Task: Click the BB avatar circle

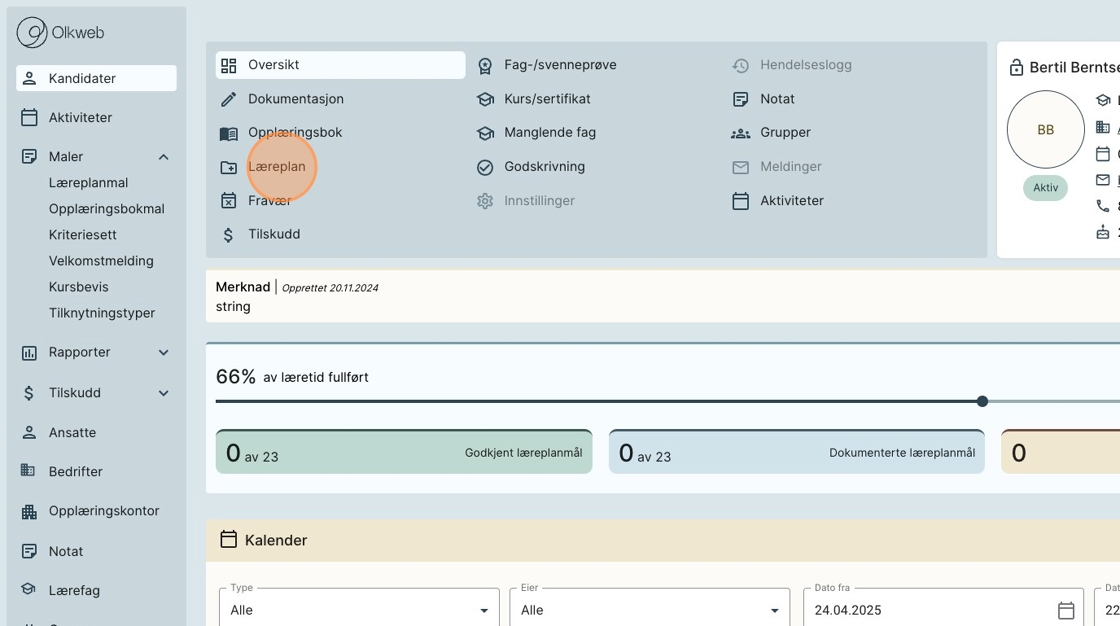Action: [x=1046, y=129]
